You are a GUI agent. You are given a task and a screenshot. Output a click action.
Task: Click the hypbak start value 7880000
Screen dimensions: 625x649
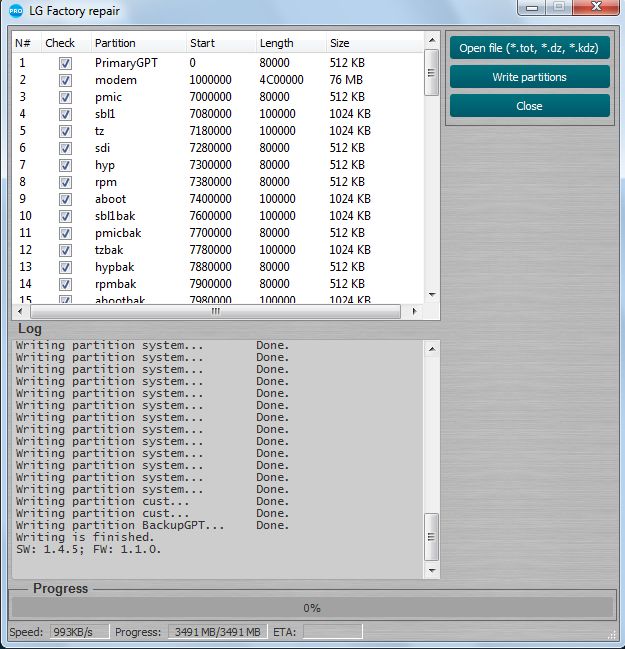point(210,267)
